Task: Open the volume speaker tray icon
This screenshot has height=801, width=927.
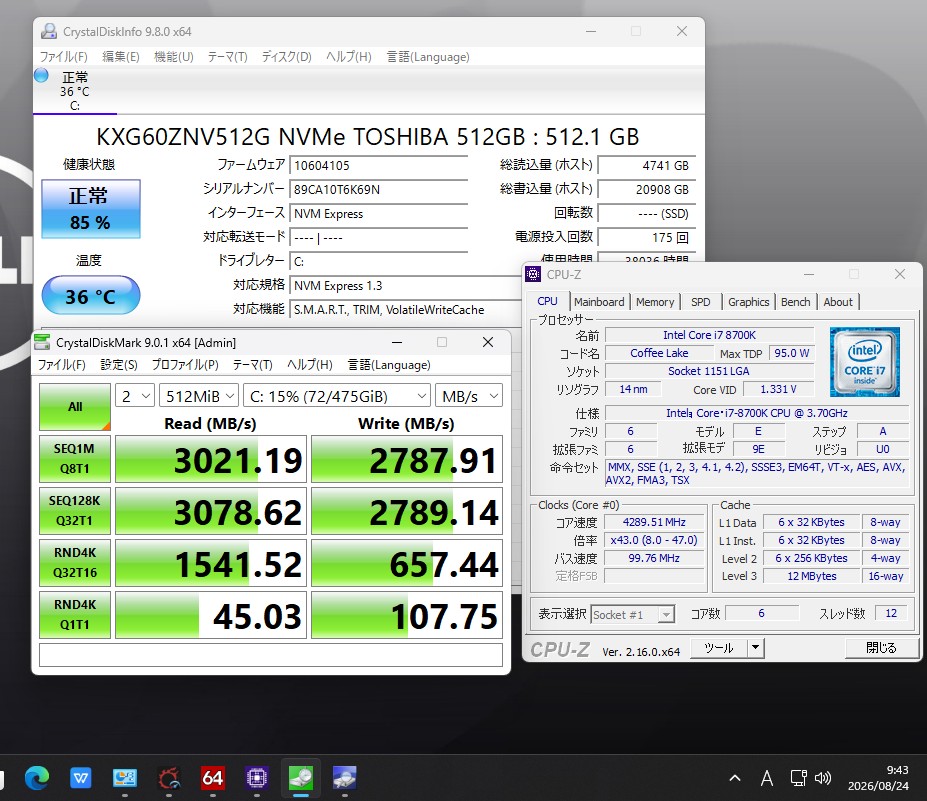Action: coord(823,778)
